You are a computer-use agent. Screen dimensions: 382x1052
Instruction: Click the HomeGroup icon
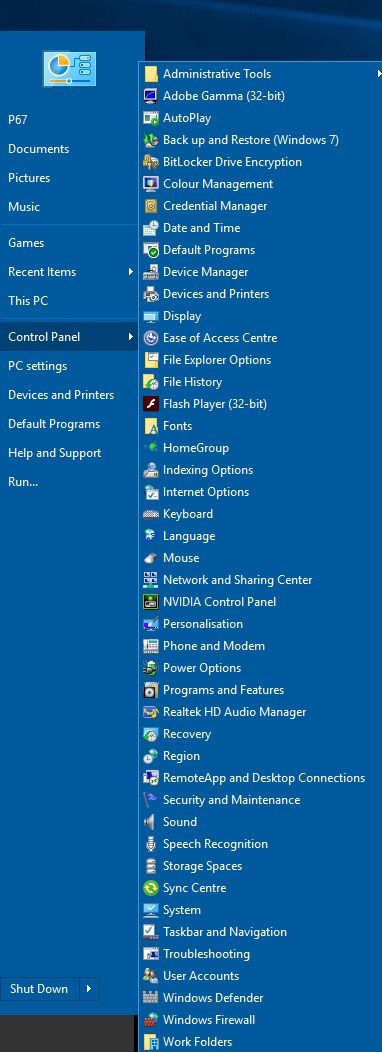(151, 448)
